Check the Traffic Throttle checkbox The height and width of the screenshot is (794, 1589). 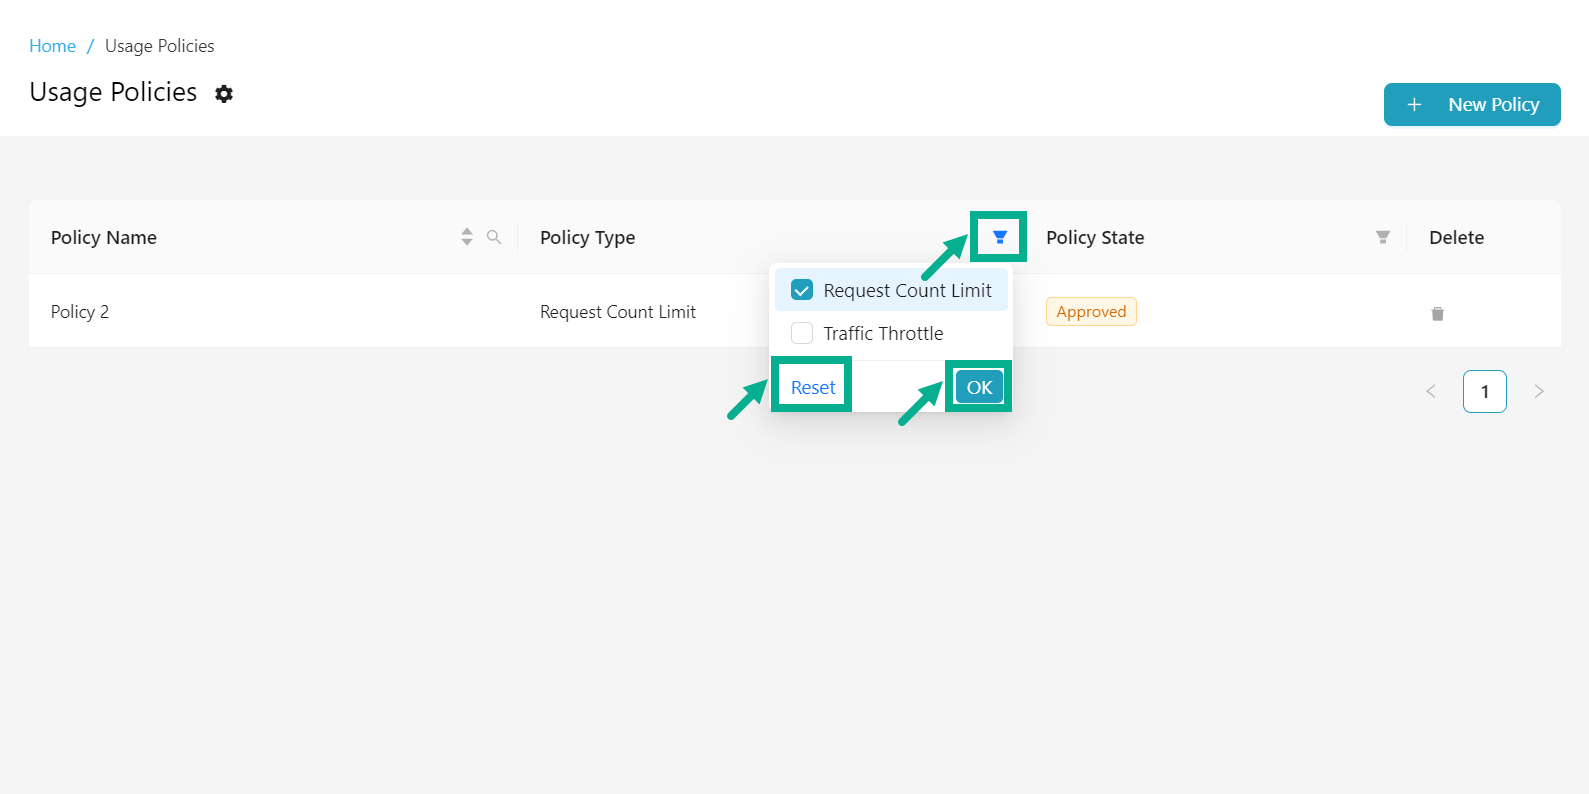coord(802,333)
